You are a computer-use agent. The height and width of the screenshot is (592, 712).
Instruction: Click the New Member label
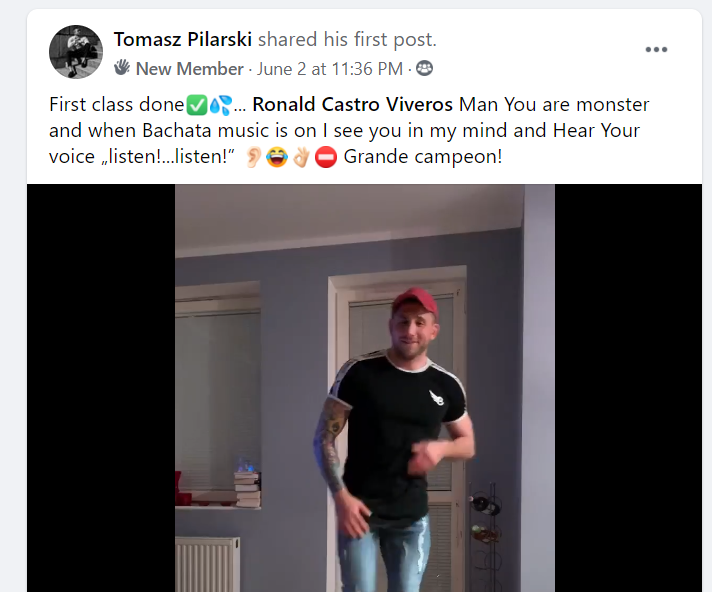(x=190, y=69)
